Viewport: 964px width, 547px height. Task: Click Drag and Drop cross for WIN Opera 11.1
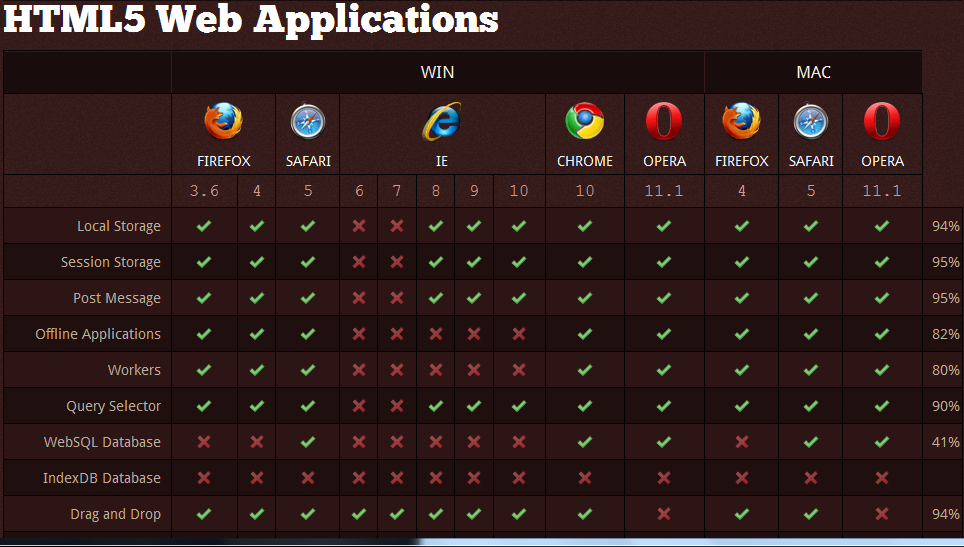point(664,514)
